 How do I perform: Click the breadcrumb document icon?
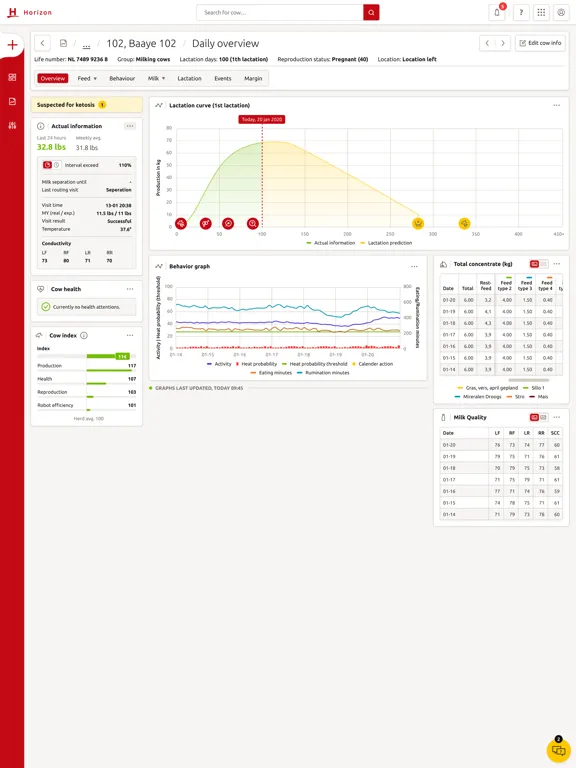coord(63,43)
